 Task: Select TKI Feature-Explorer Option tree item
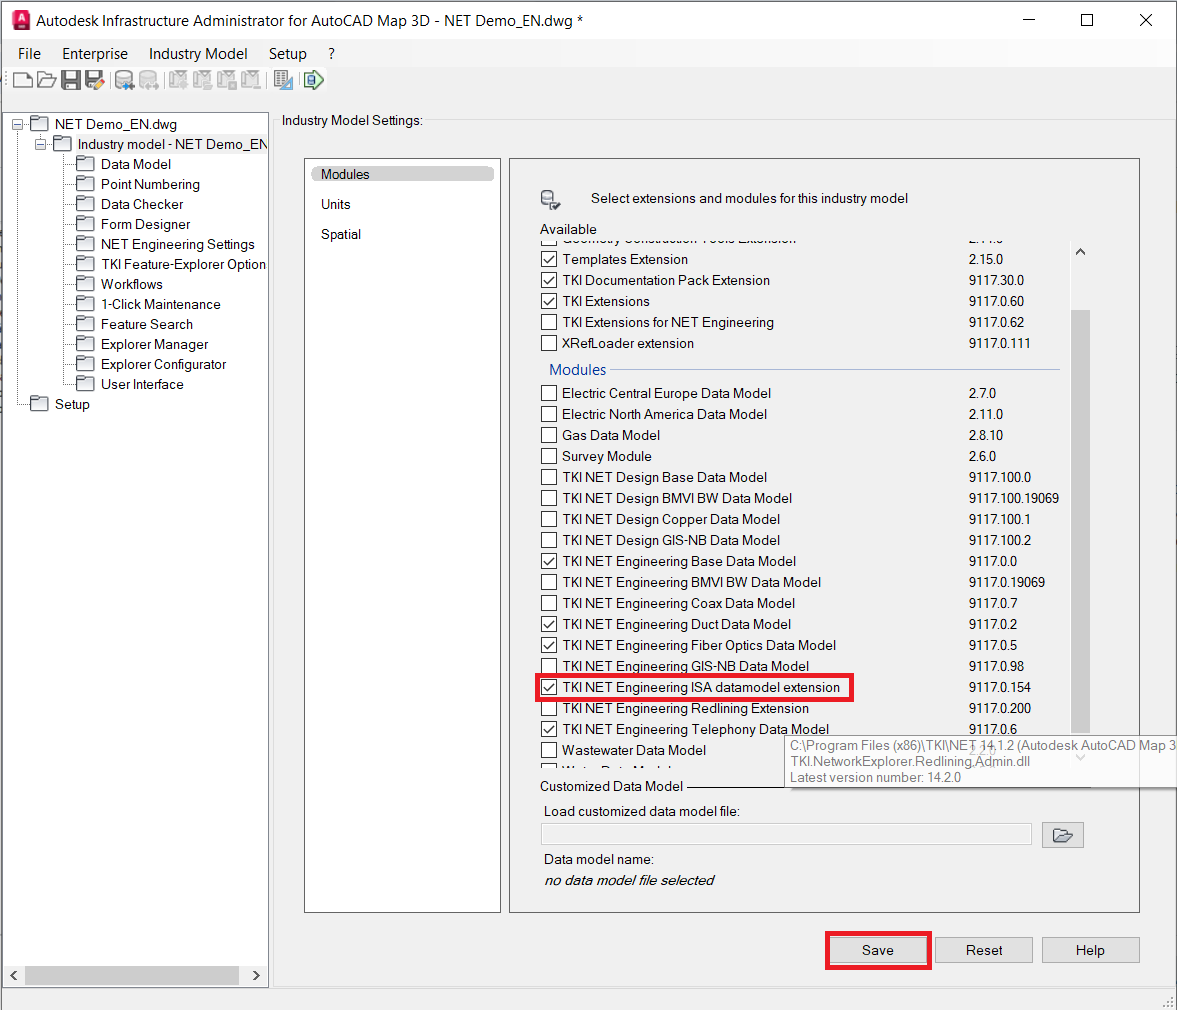point(183,264)
